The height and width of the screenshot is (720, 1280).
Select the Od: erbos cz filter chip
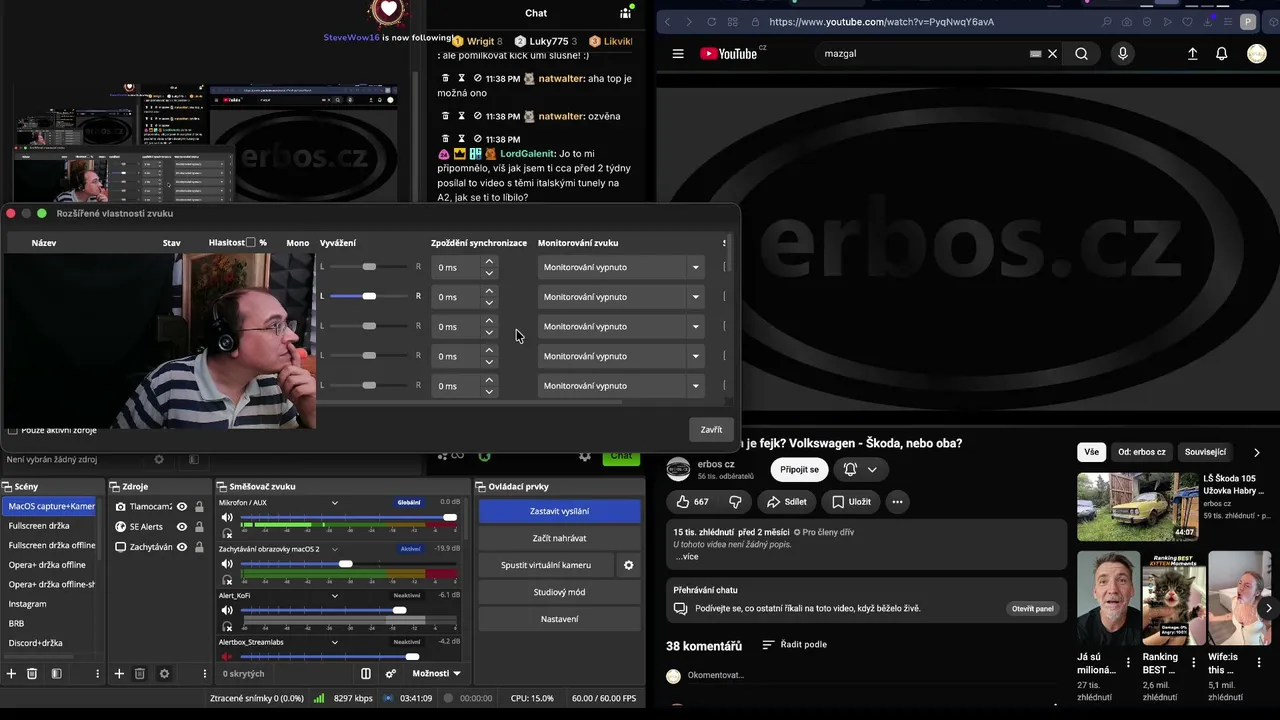pos(1142,452)
